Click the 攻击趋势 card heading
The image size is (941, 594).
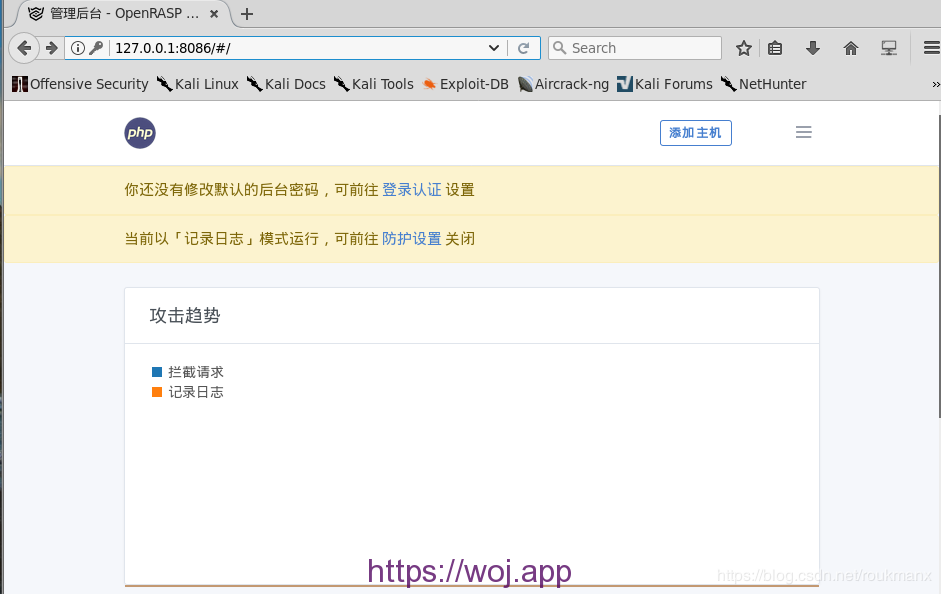click(x=185, y=316)
